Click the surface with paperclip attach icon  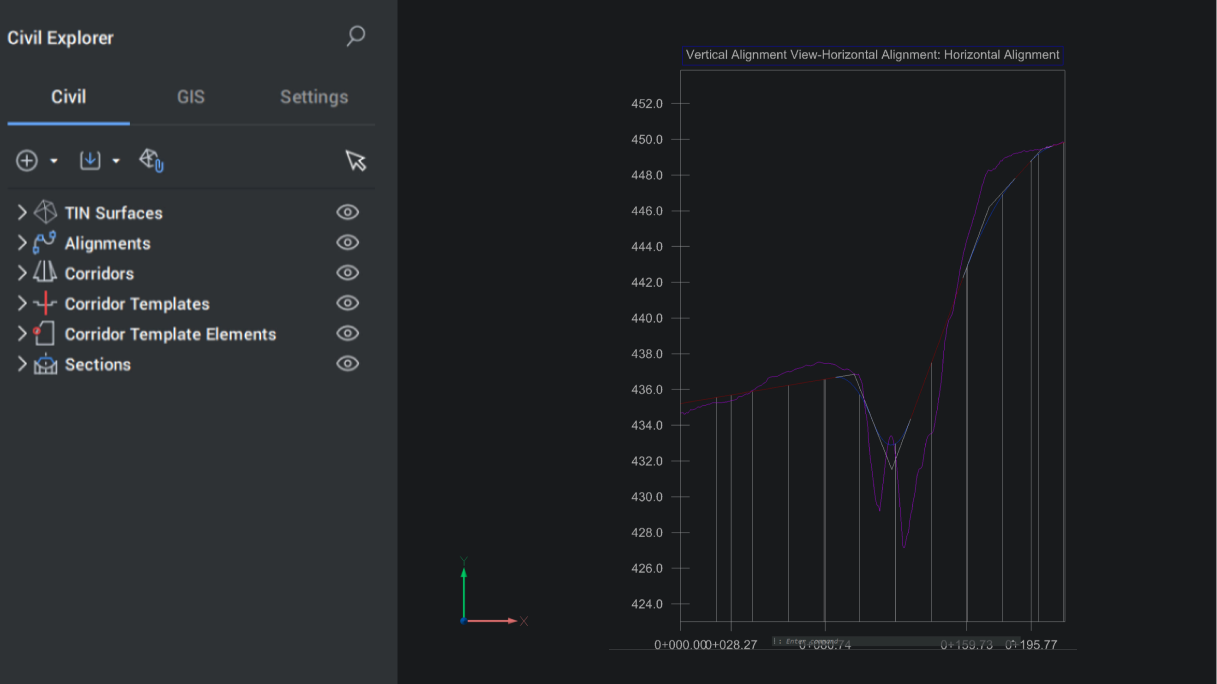(x=151, y=160)
